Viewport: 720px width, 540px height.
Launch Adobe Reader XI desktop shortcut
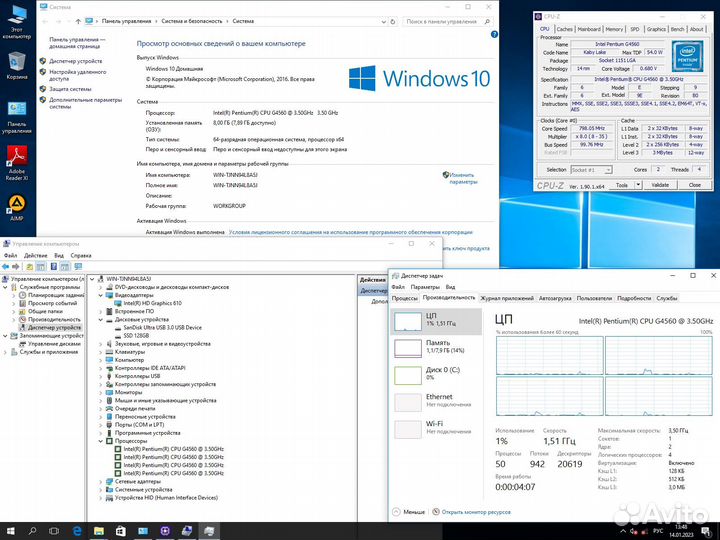click(x=17, y=163)
